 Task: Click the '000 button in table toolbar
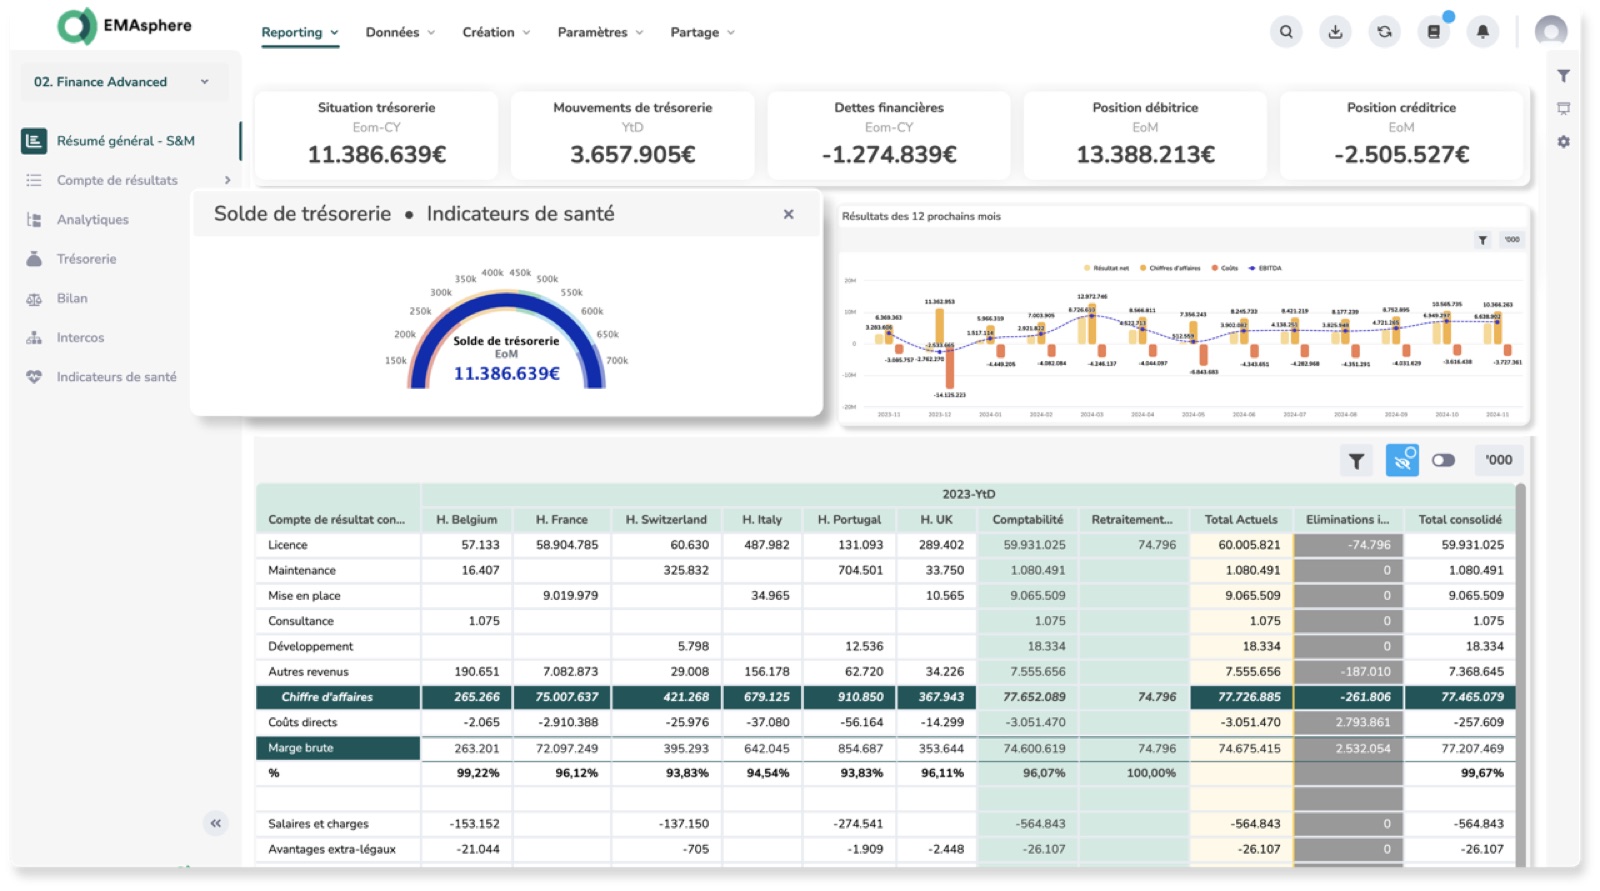click(1498, 461)
